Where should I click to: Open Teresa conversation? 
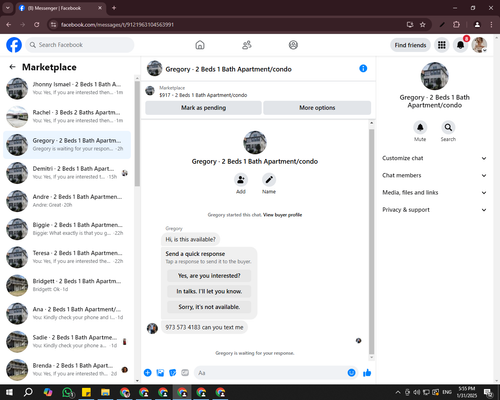tap(67, 257)
